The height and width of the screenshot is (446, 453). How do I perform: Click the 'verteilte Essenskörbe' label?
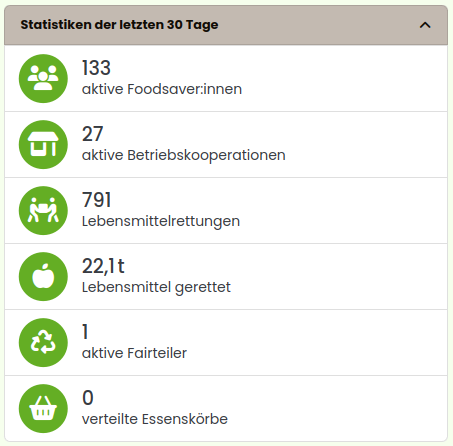click(155, 419)
